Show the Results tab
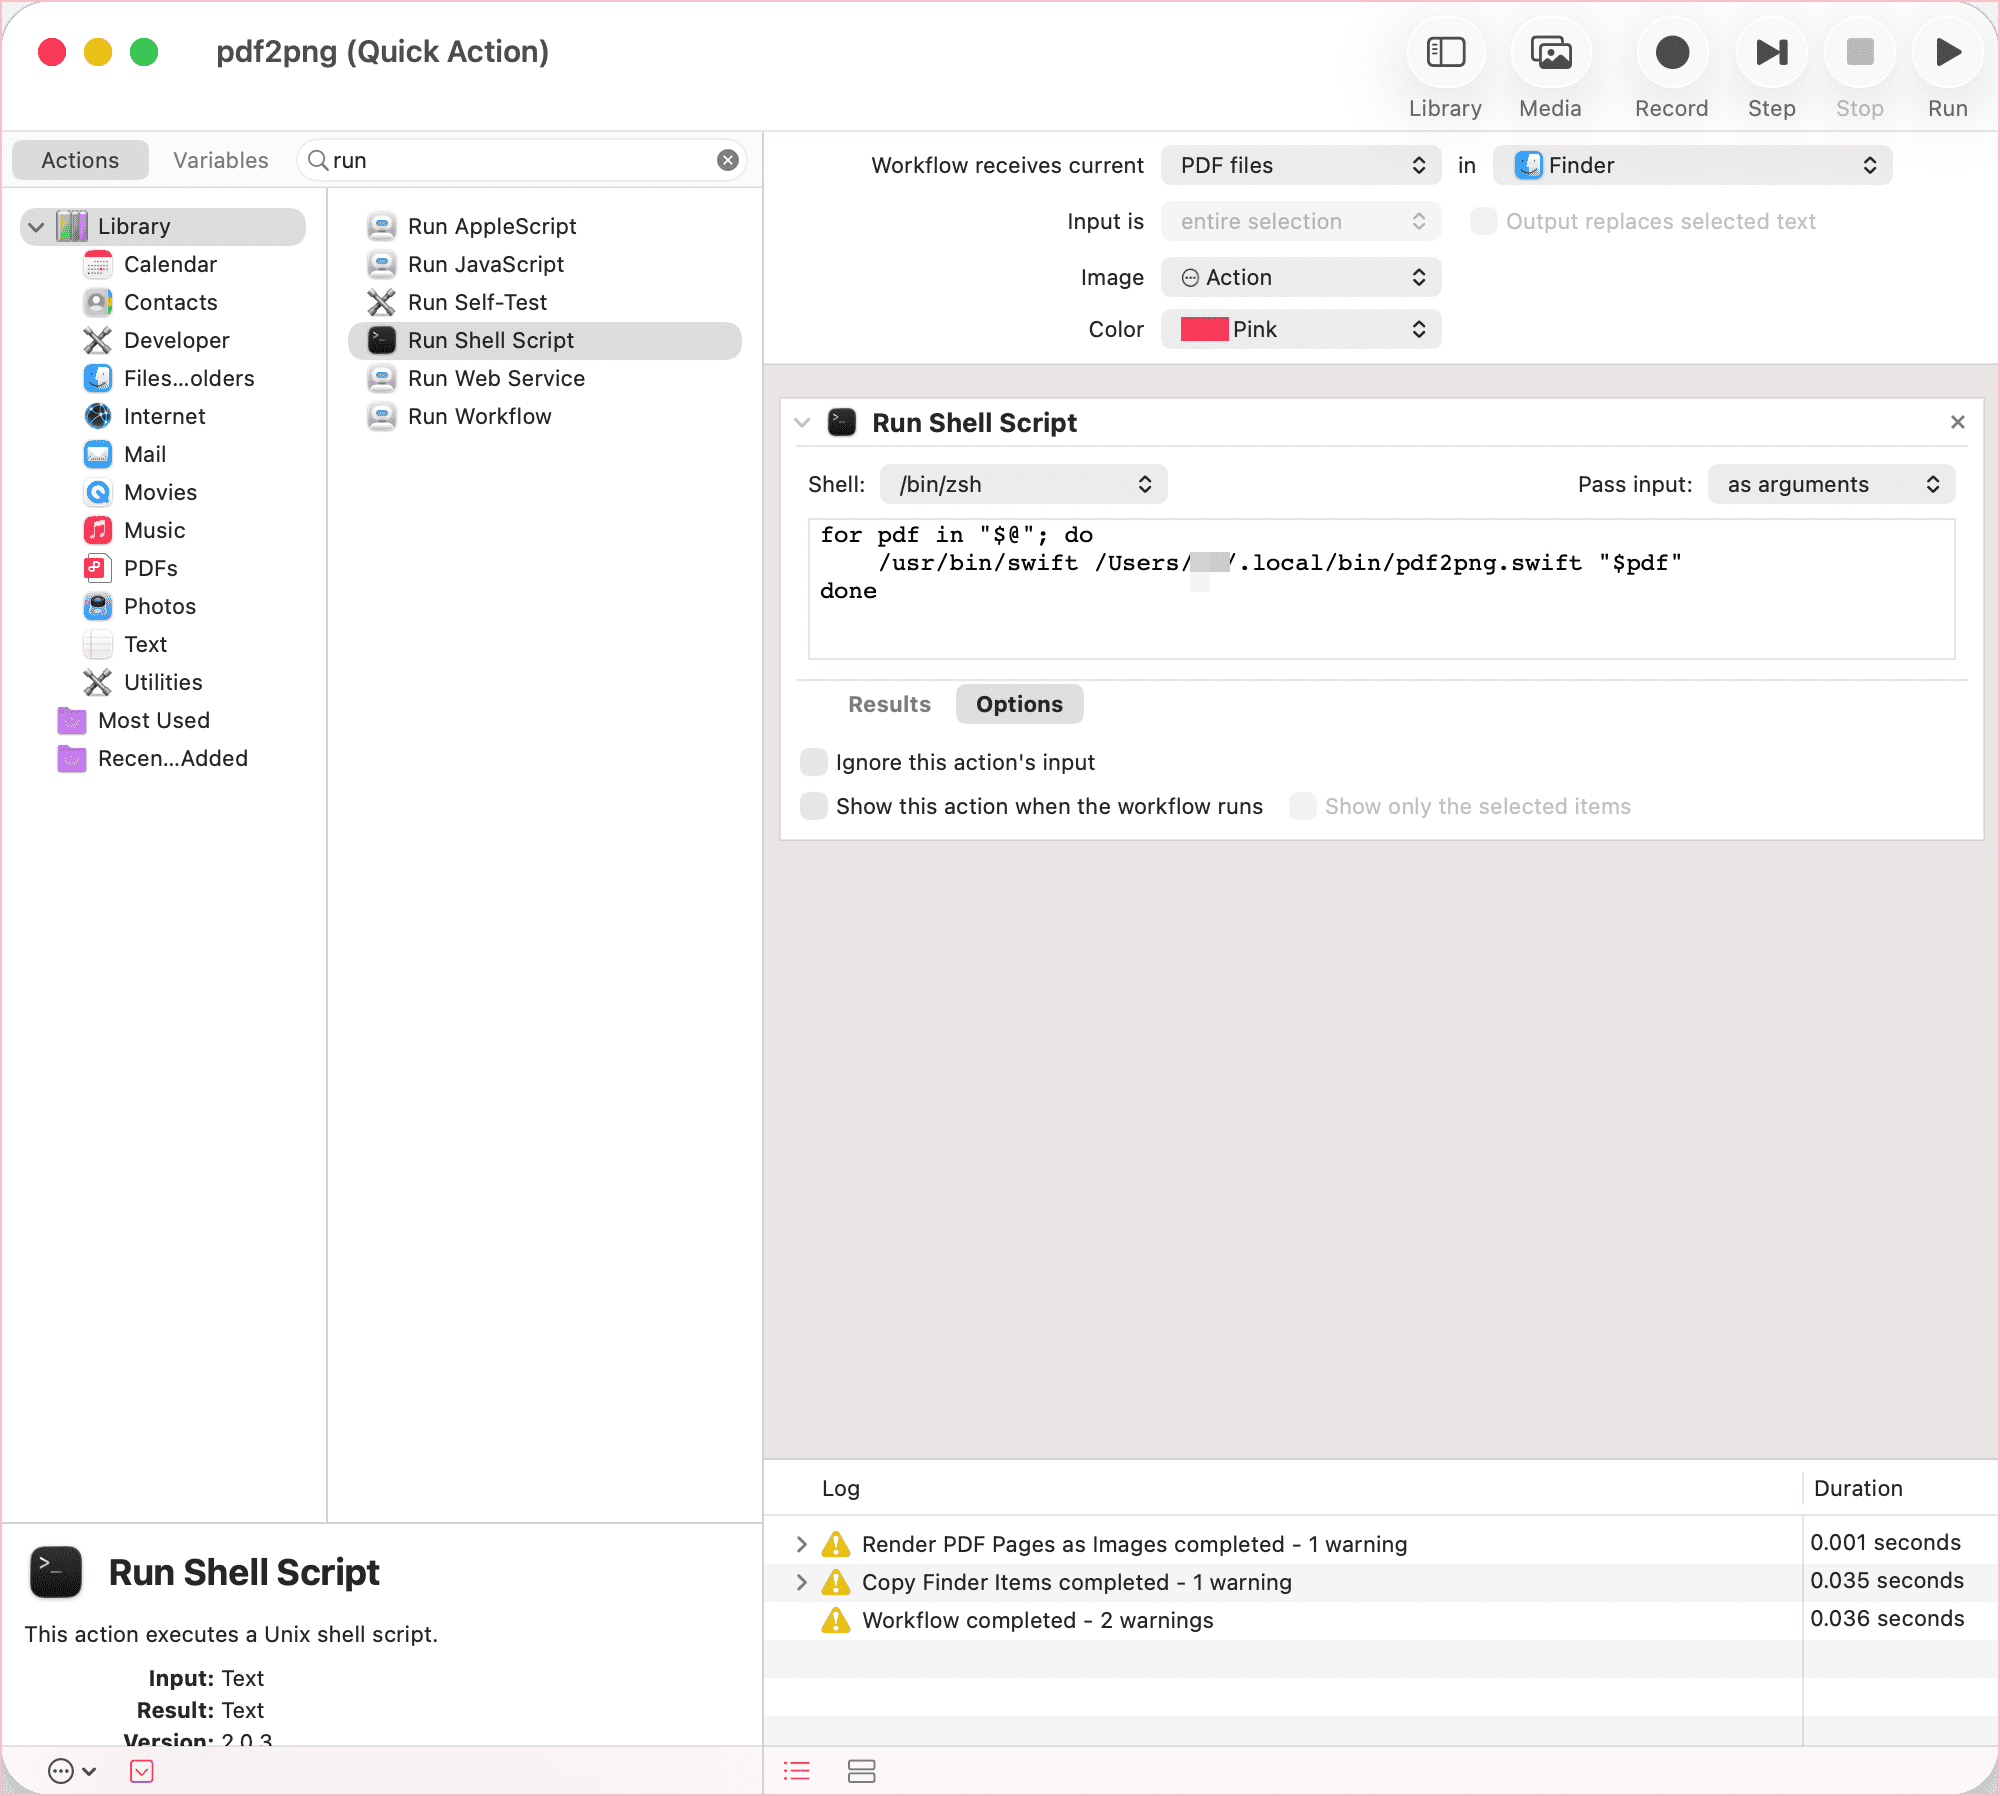 click(889, 704)
